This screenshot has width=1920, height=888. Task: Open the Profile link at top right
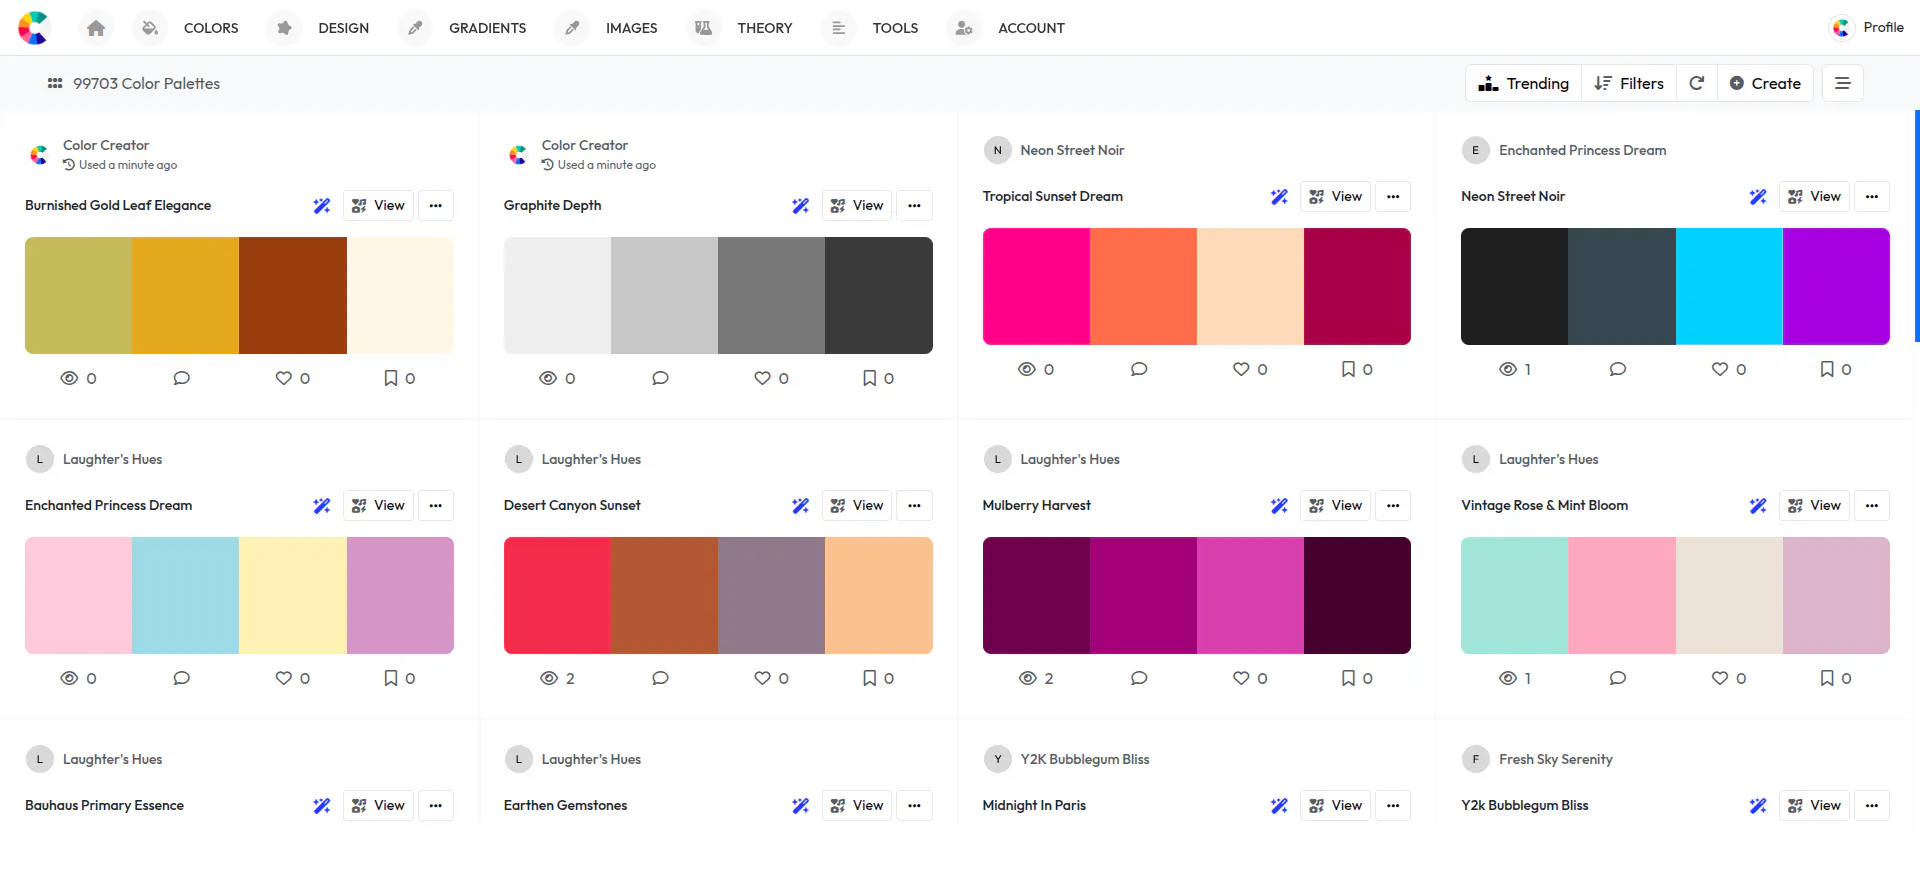tap(1867, 28)
